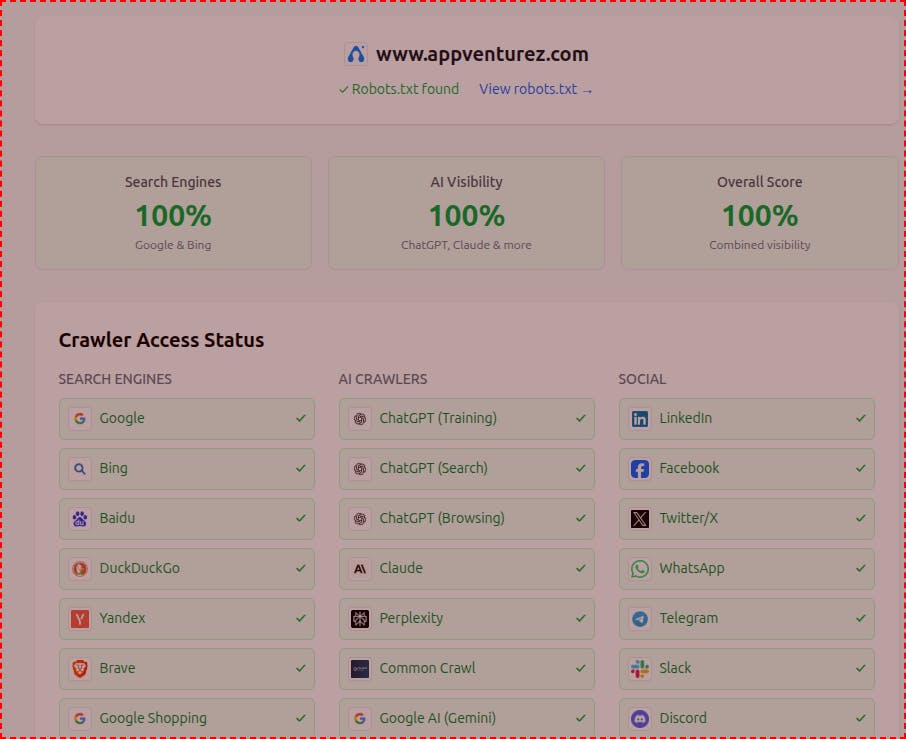Image resolution: width=906 pixels, height=739 pixels.
Task: Click the Google Shopping icon
Action: tap(80, 718)
